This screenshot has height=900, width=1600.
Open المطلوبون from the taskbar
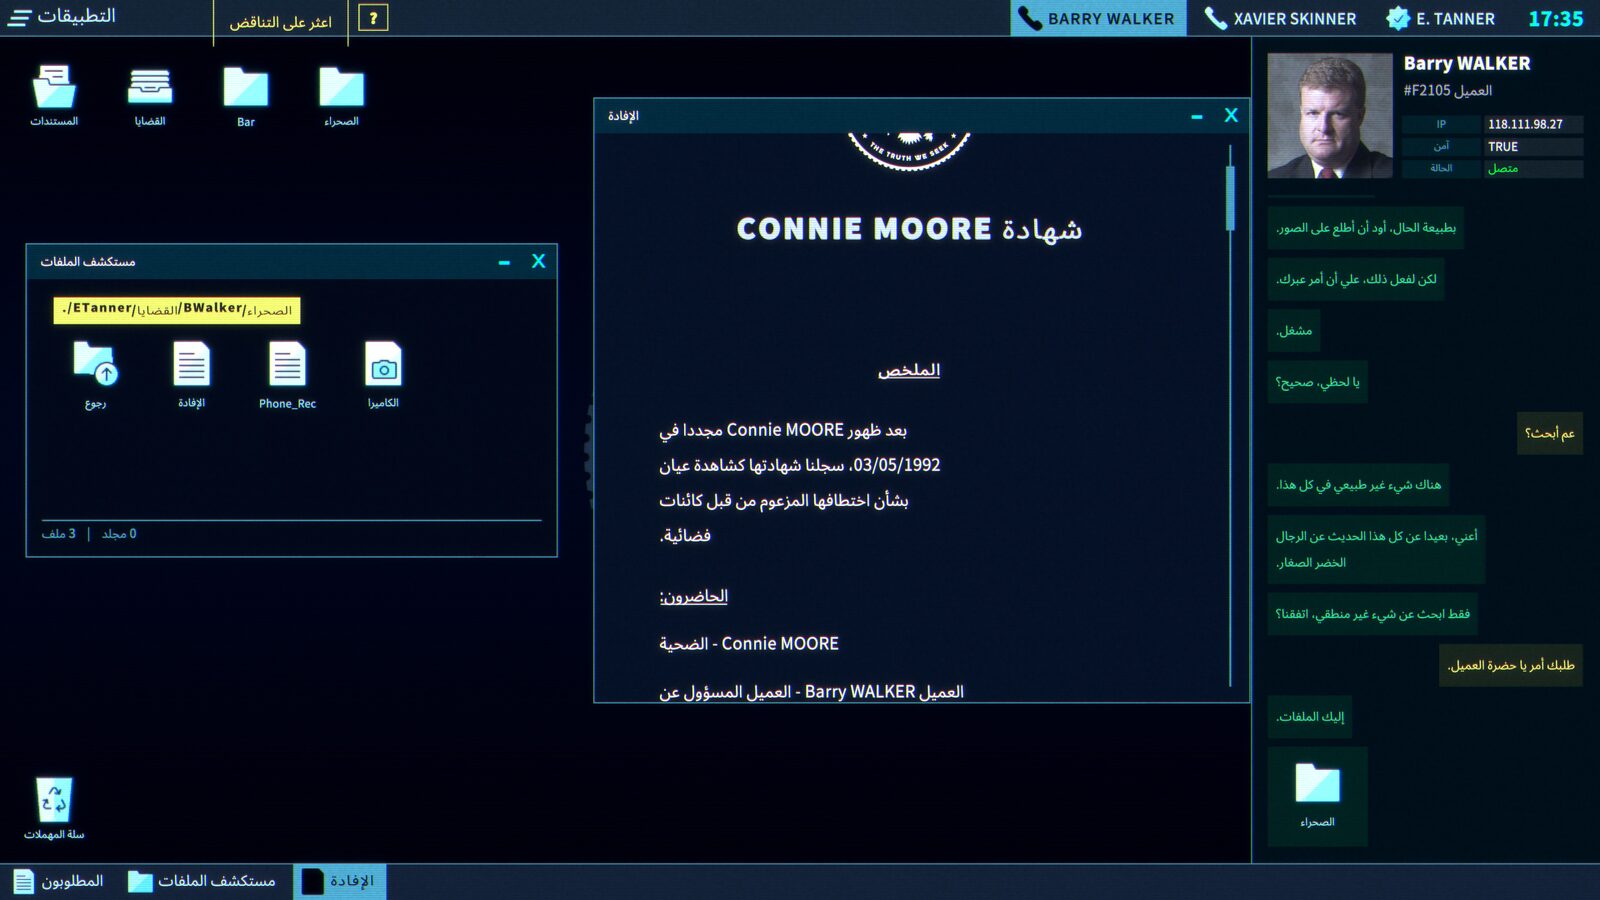(x=59, y=881)
